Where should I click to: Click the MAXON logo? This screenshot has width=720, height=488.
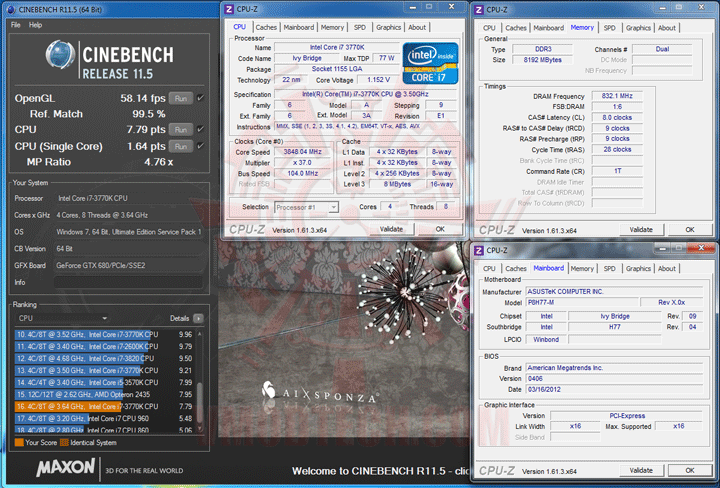tap(66, 468)
